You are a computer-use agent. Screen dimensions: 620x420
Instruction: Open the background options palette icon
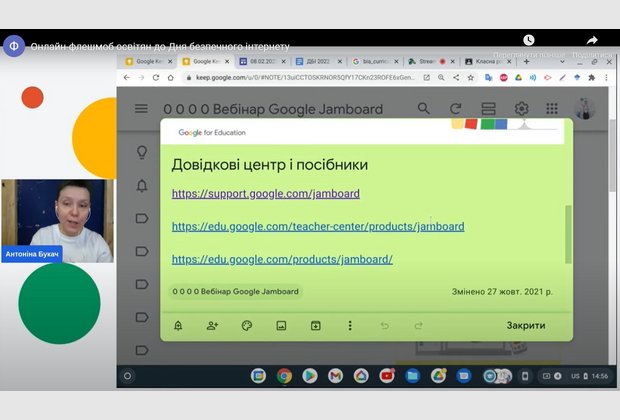(247, 326)
